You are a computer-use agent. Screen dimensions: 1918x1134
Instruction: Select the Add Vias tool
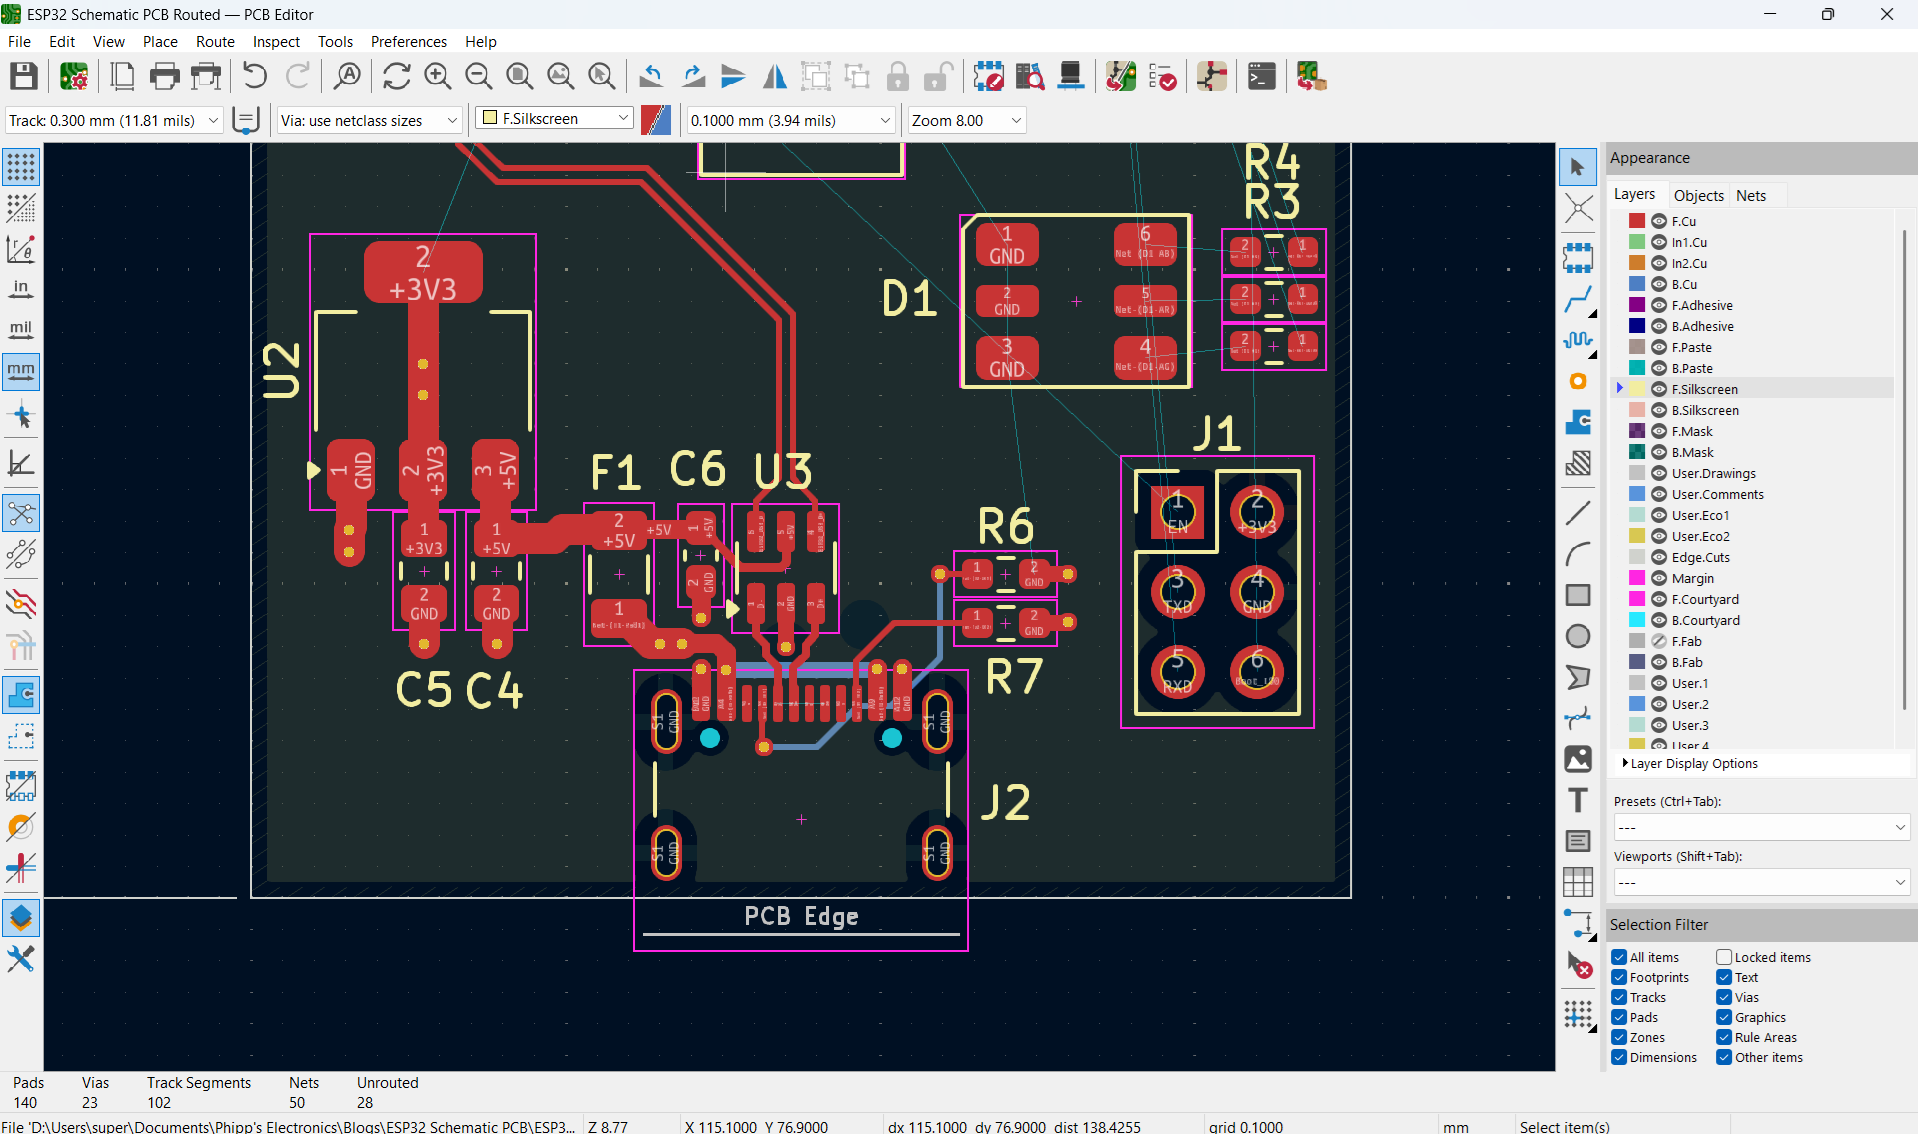pos(1577,381)
